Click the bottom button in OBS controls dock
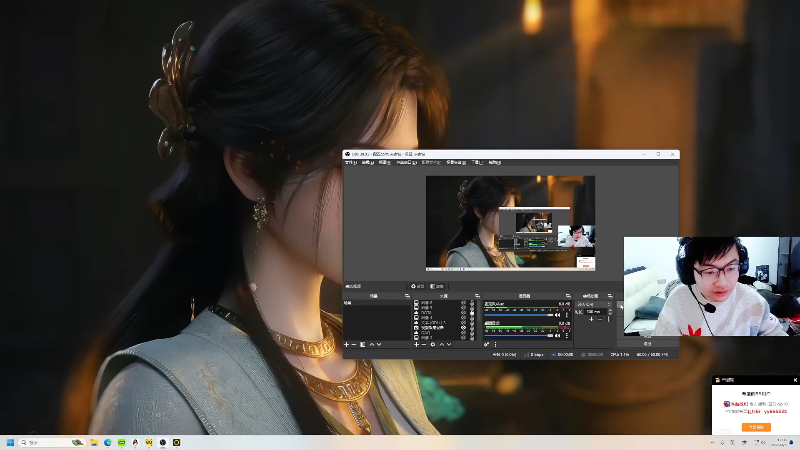800x450 pixels. pos(647,343)
